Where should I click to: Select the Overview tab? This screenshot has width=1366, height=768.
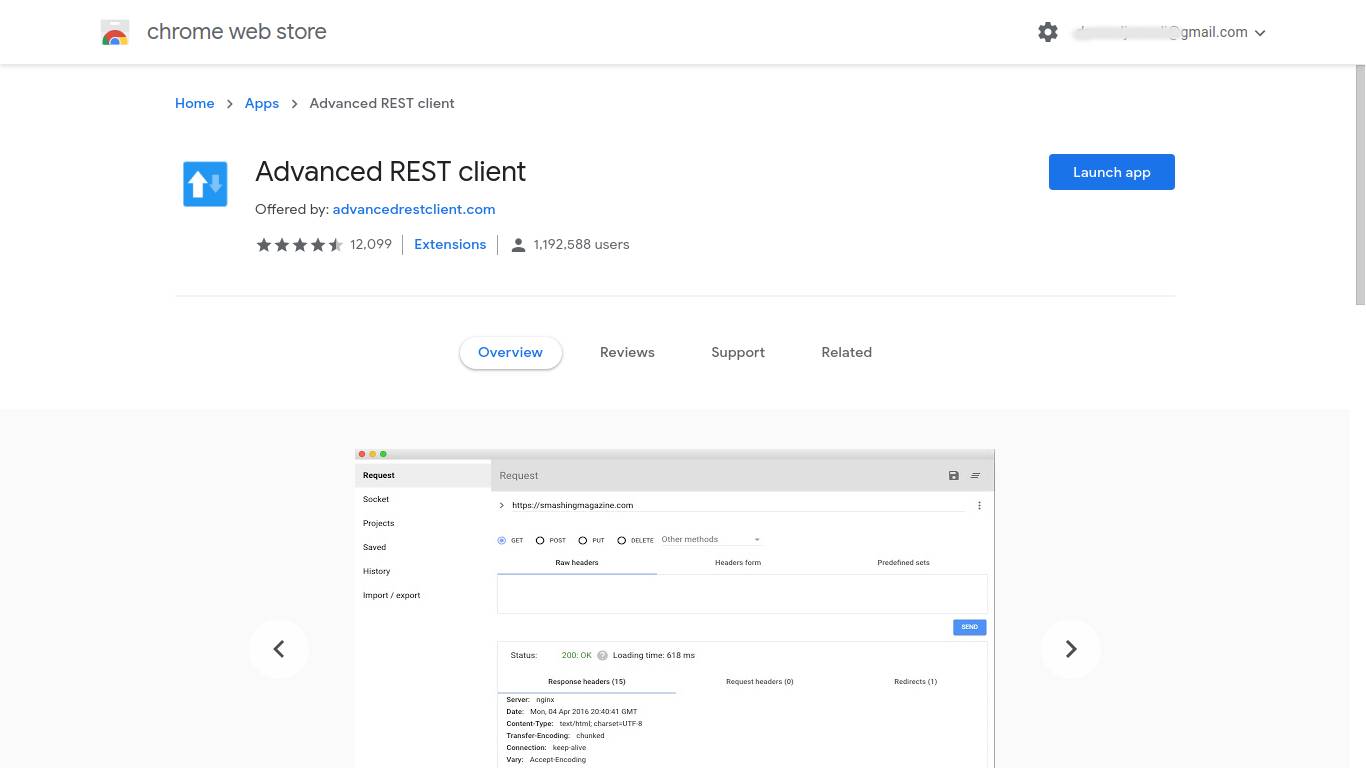510,352
